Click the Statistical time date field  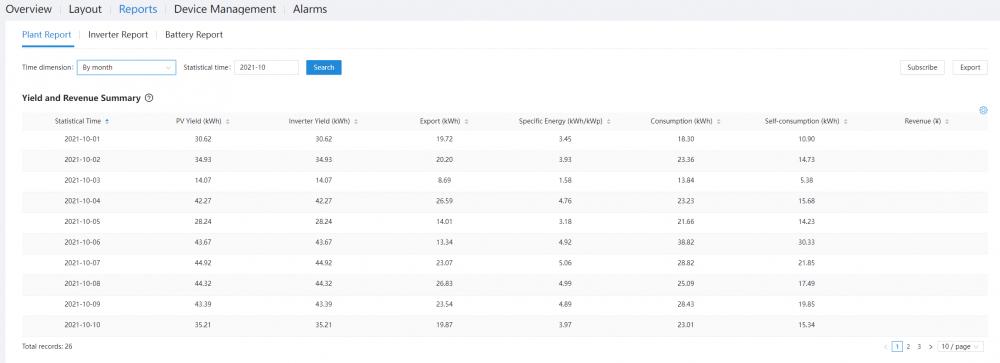pos(267,67)
